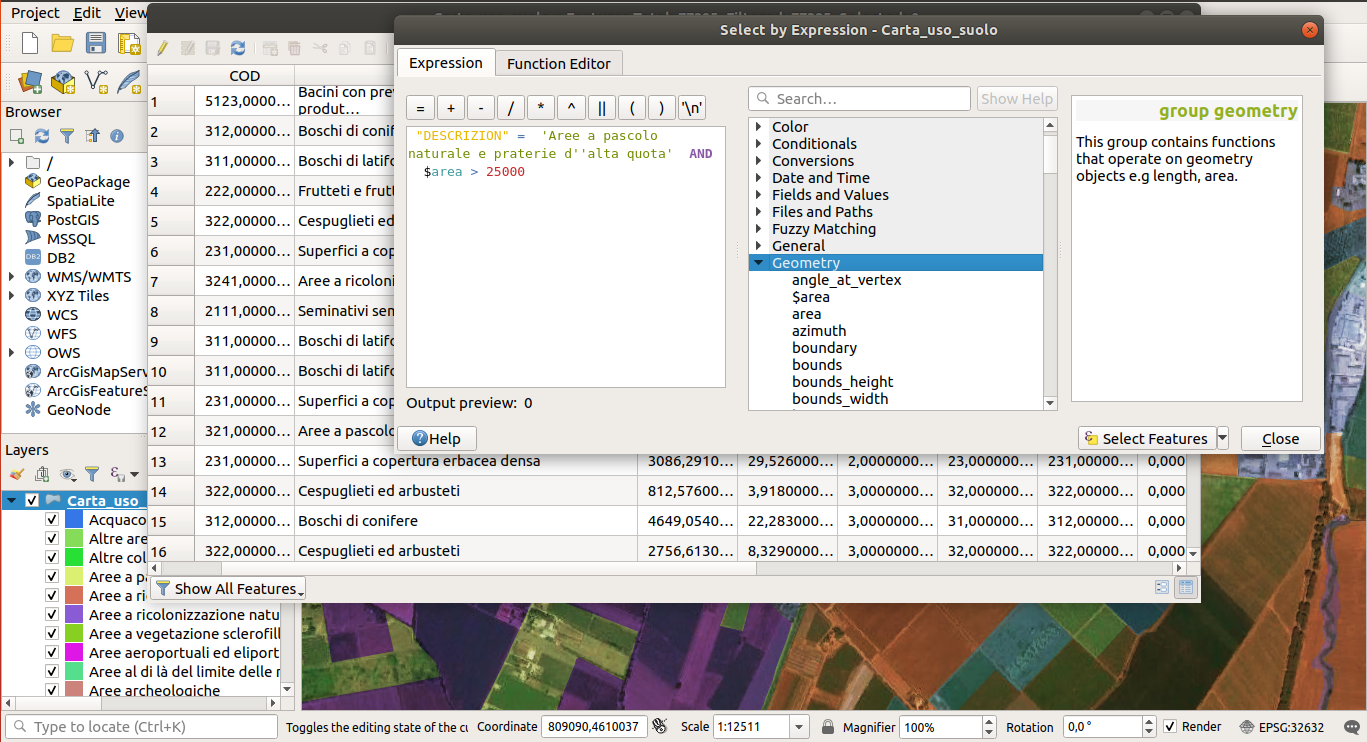The height and width of the screenshot is (742, 1367).
Task: Click the Select Features button
Action: (1146, 439)
